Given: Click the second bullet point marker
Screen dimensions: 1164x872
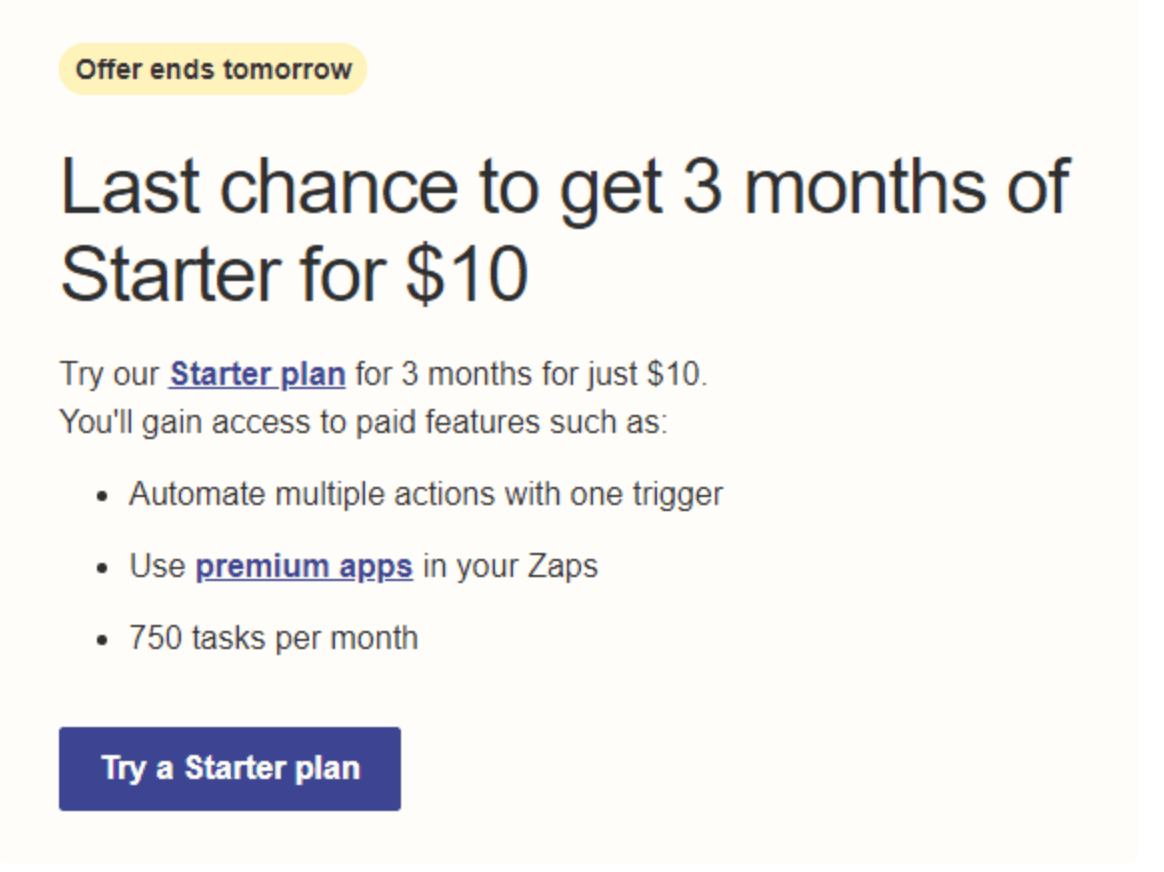Looking at the screenshot, I should (105, 566).
